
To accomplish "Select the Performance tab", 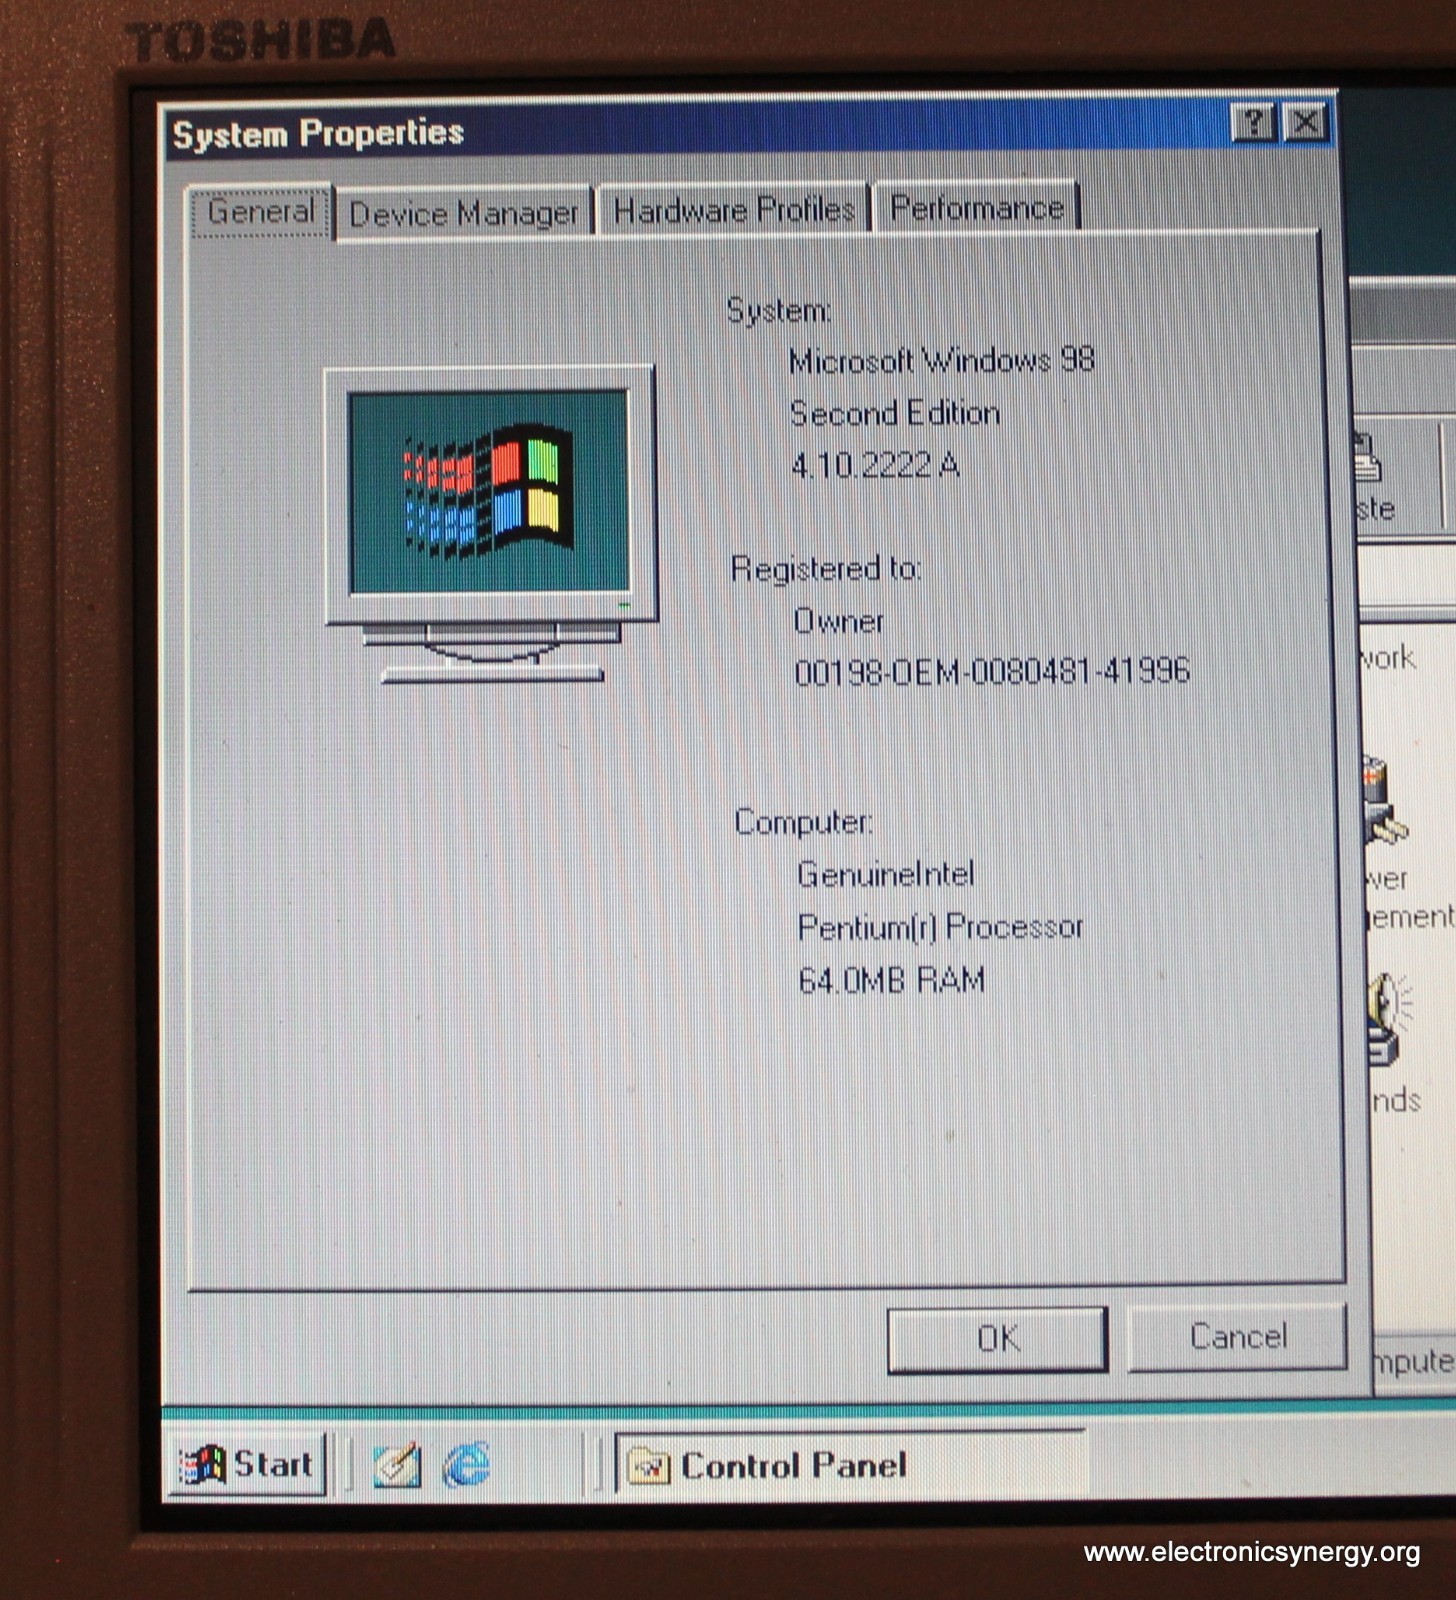I will [976, 207].
